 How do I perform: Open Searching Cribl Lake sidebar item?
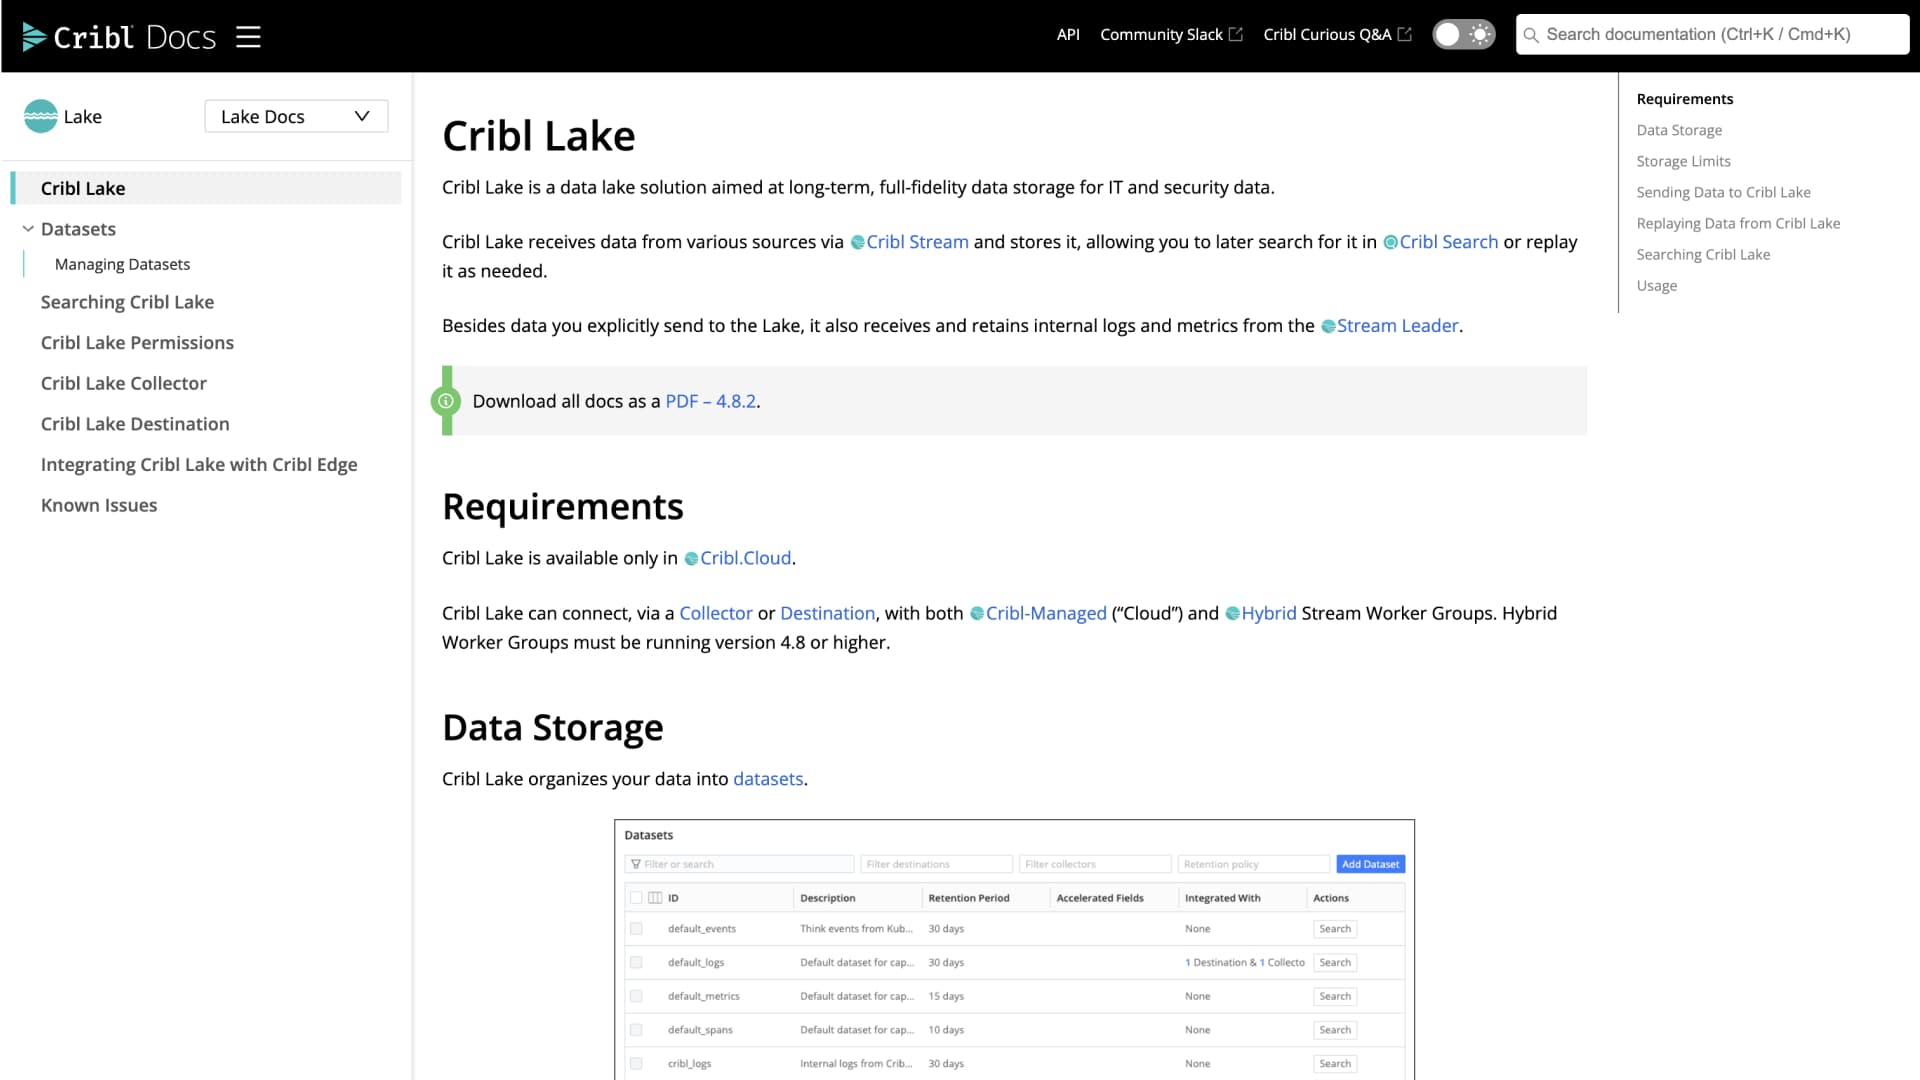click(127, 302)
